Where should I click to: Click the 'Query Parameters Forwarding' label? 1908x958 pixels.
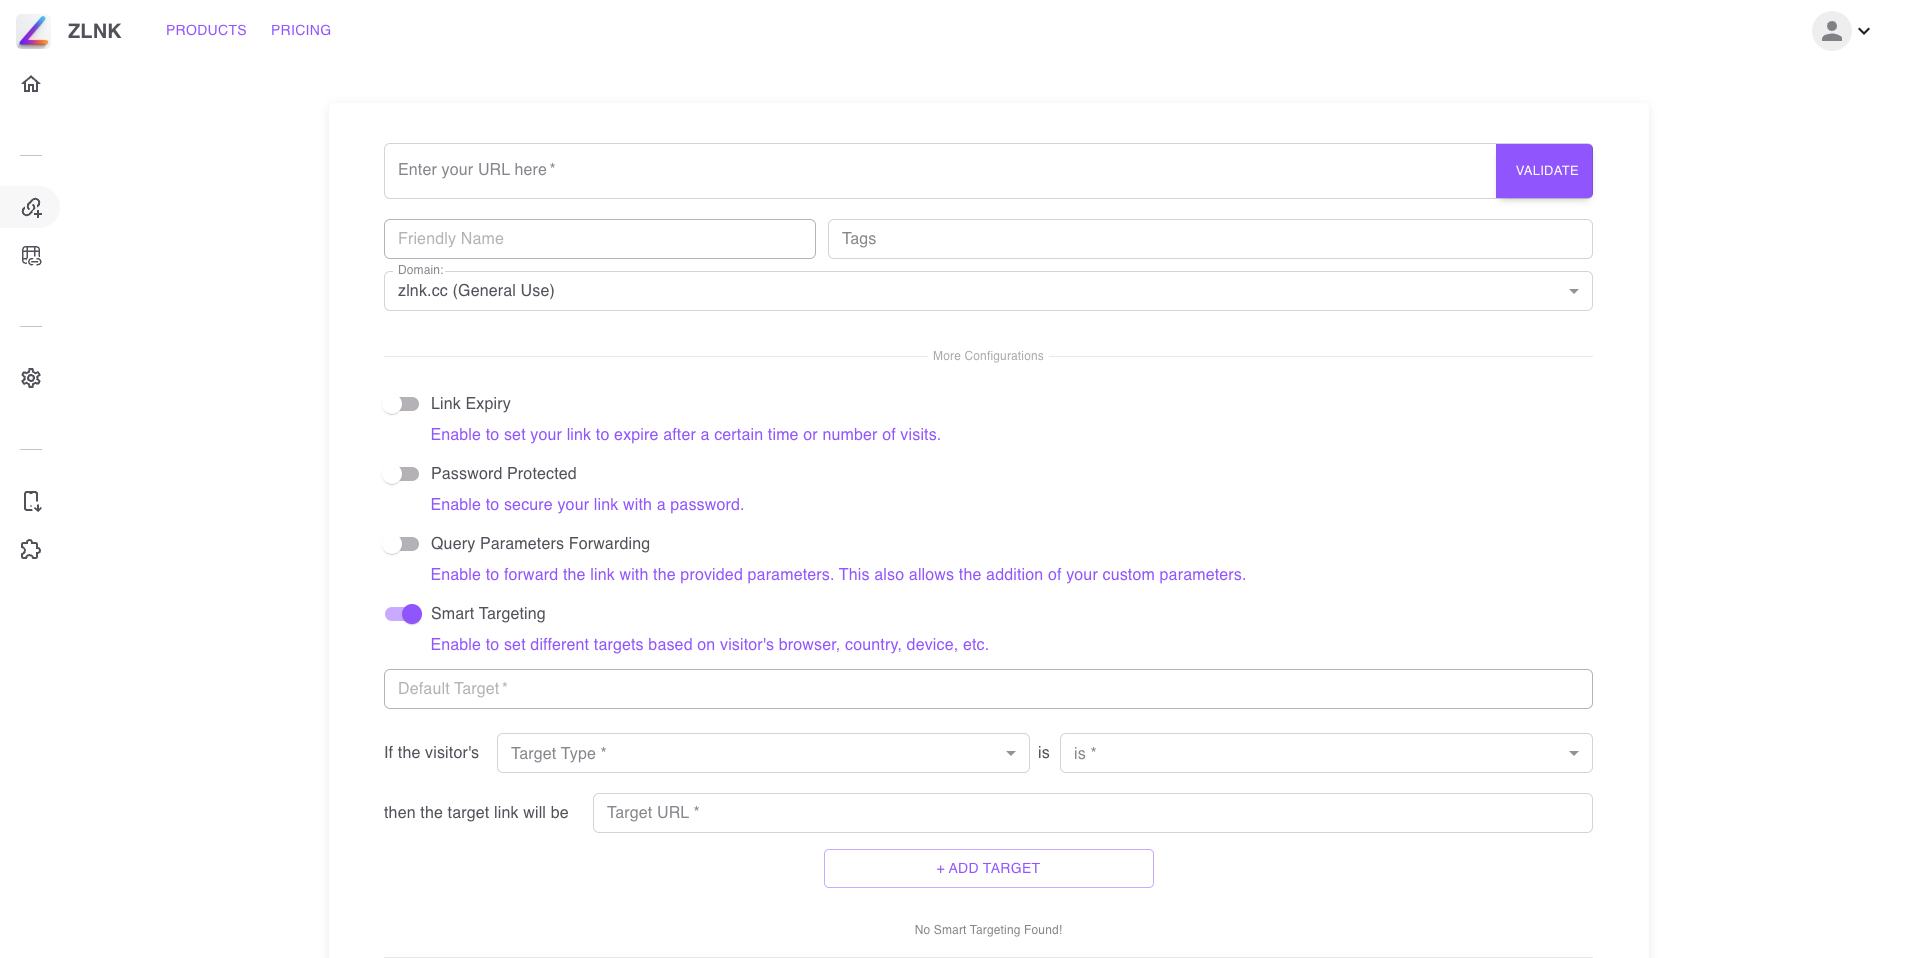tap(540, 544)
